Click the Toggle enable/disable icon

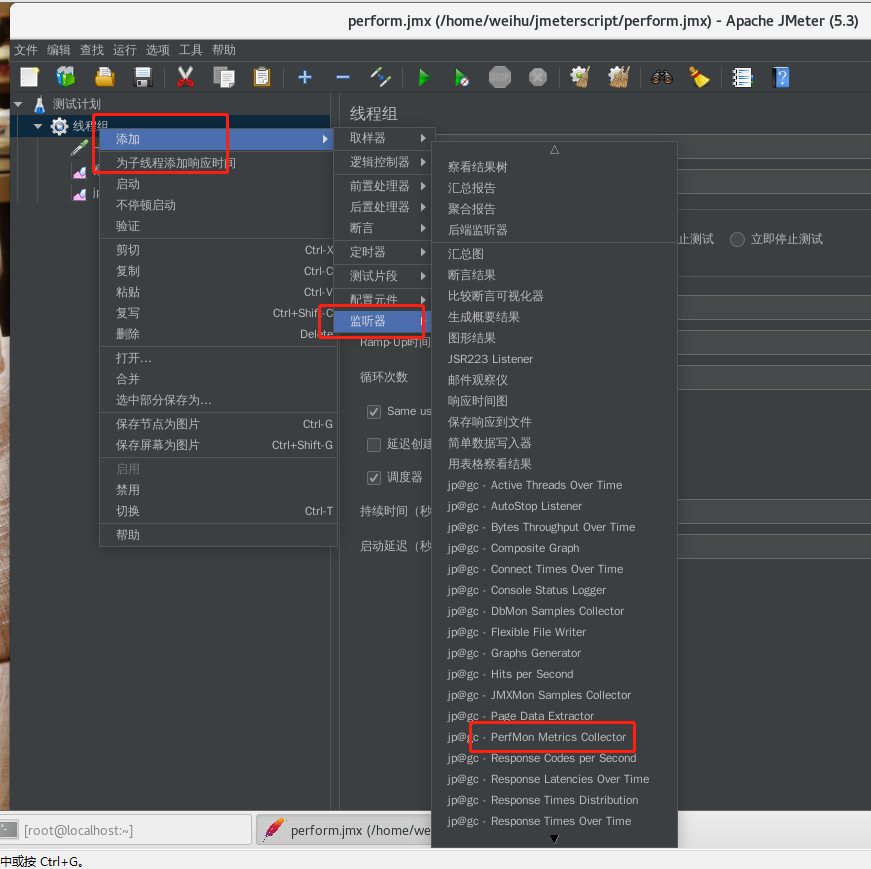pos(381,77)
